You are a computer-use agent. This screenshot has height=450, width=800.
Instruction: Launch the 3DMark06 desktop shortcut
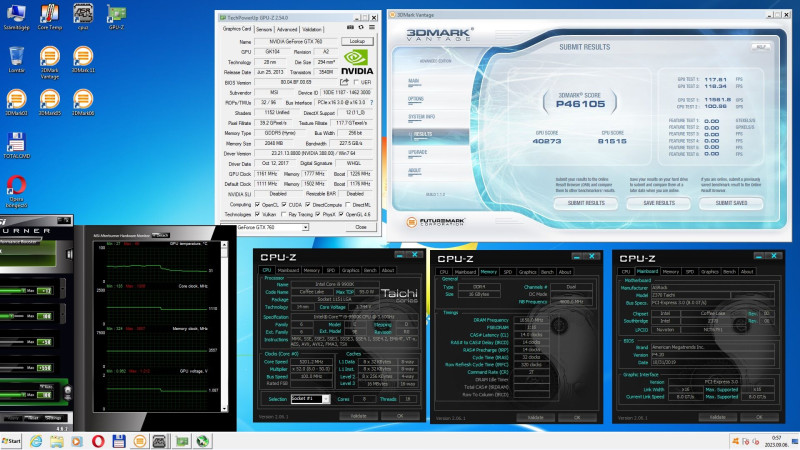point(83,103)
